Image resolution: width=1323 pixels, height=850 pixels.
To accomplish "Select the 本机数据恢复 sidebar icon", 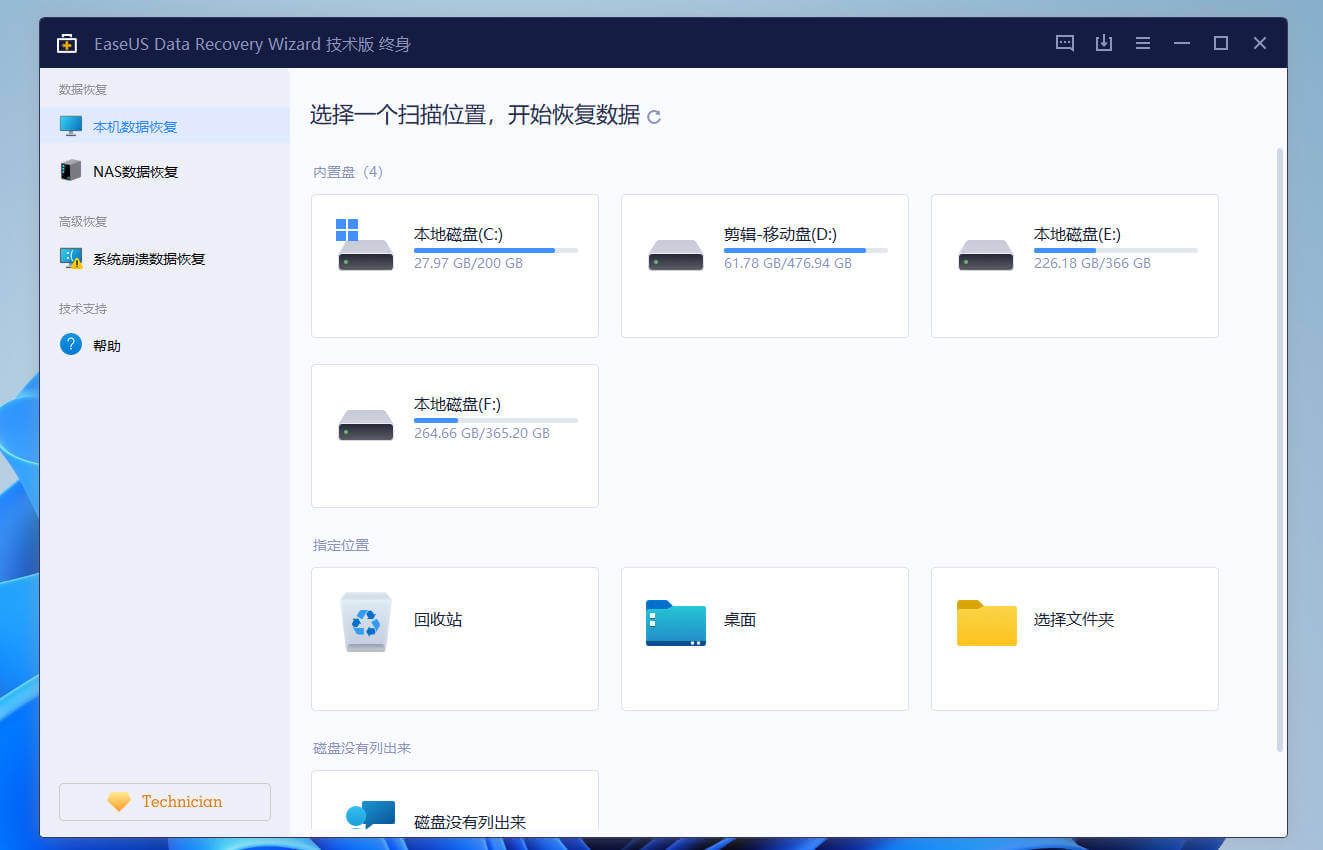I will pyautogui.click(x=70, y=125).
